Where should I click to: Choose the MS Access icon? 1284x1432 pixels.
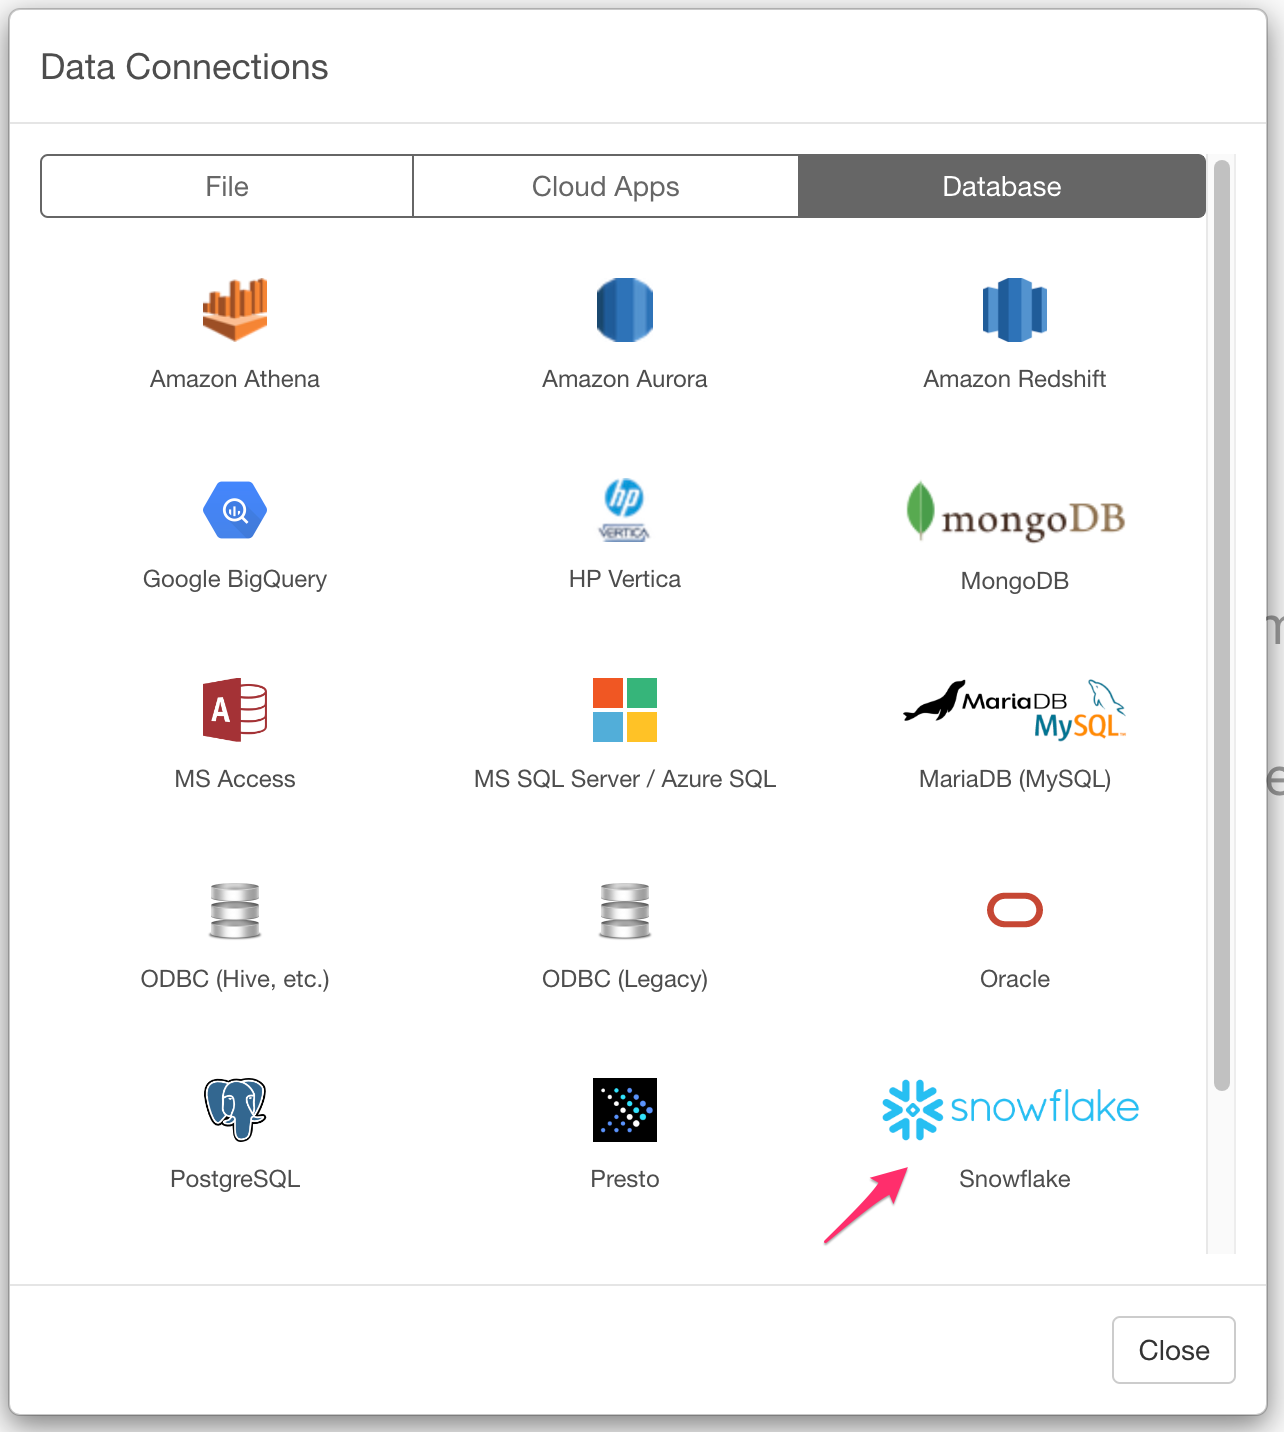tap(235, 710)
